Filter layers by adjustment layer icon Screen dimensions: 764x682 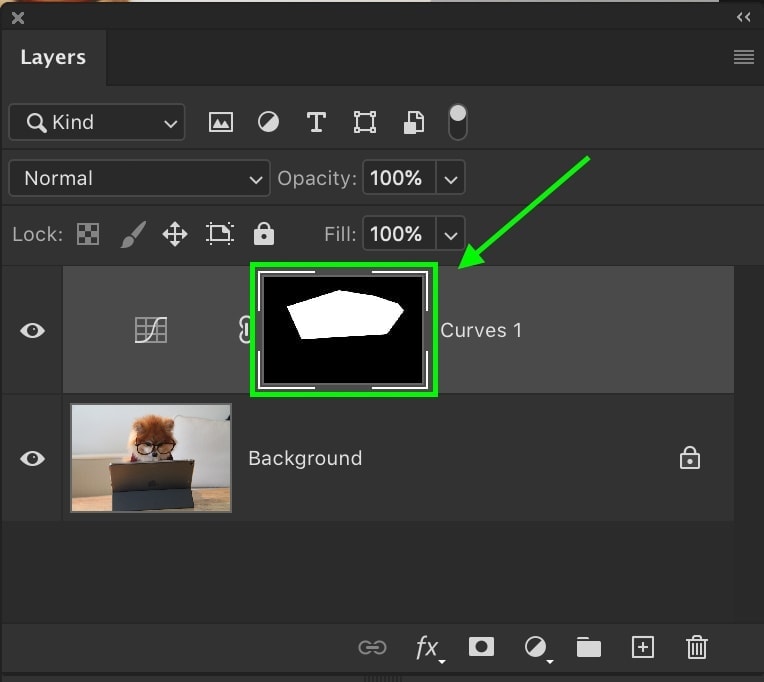268,122
